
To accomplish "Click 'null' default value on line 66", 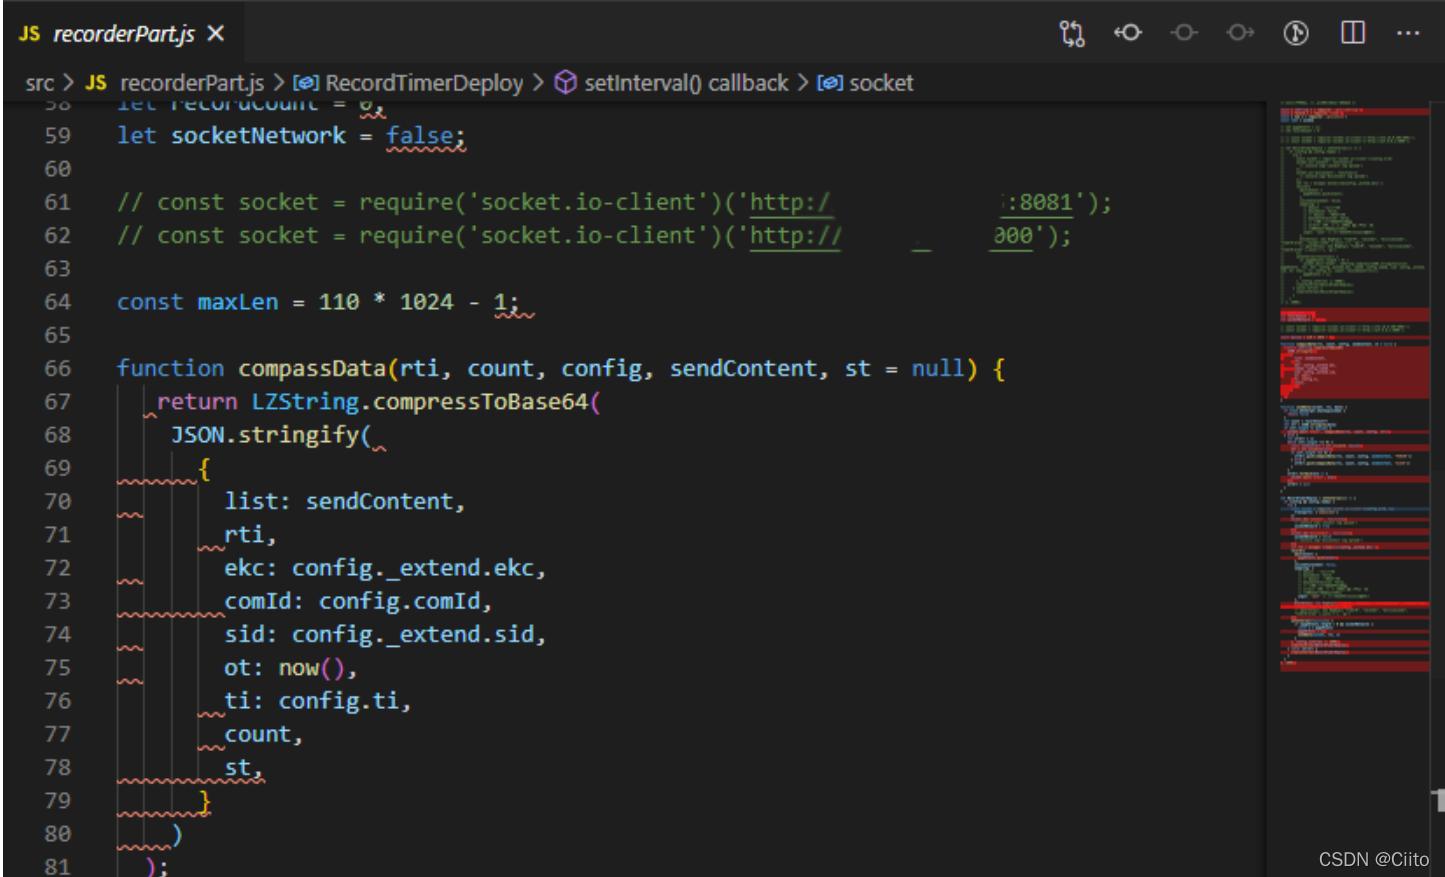I will (x=938, y=369).
